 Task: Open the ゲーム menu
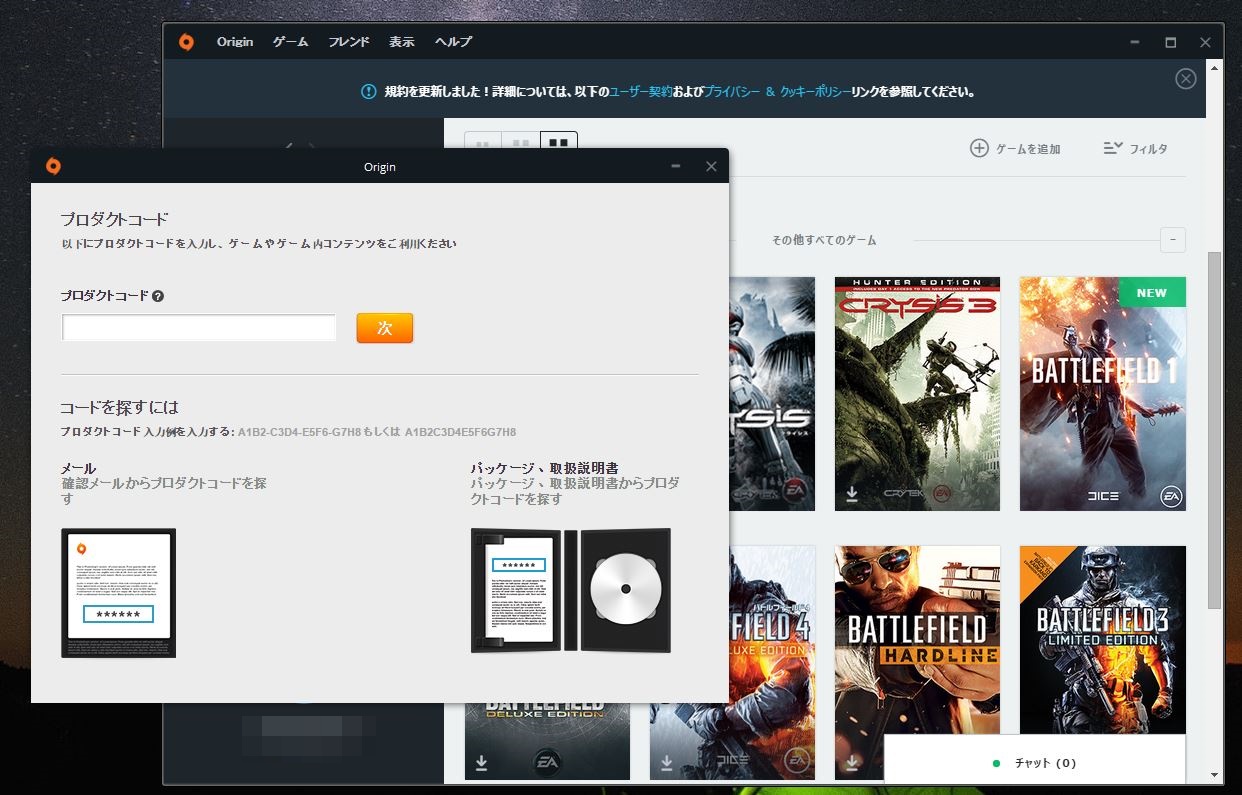click(x=291, y=42)
